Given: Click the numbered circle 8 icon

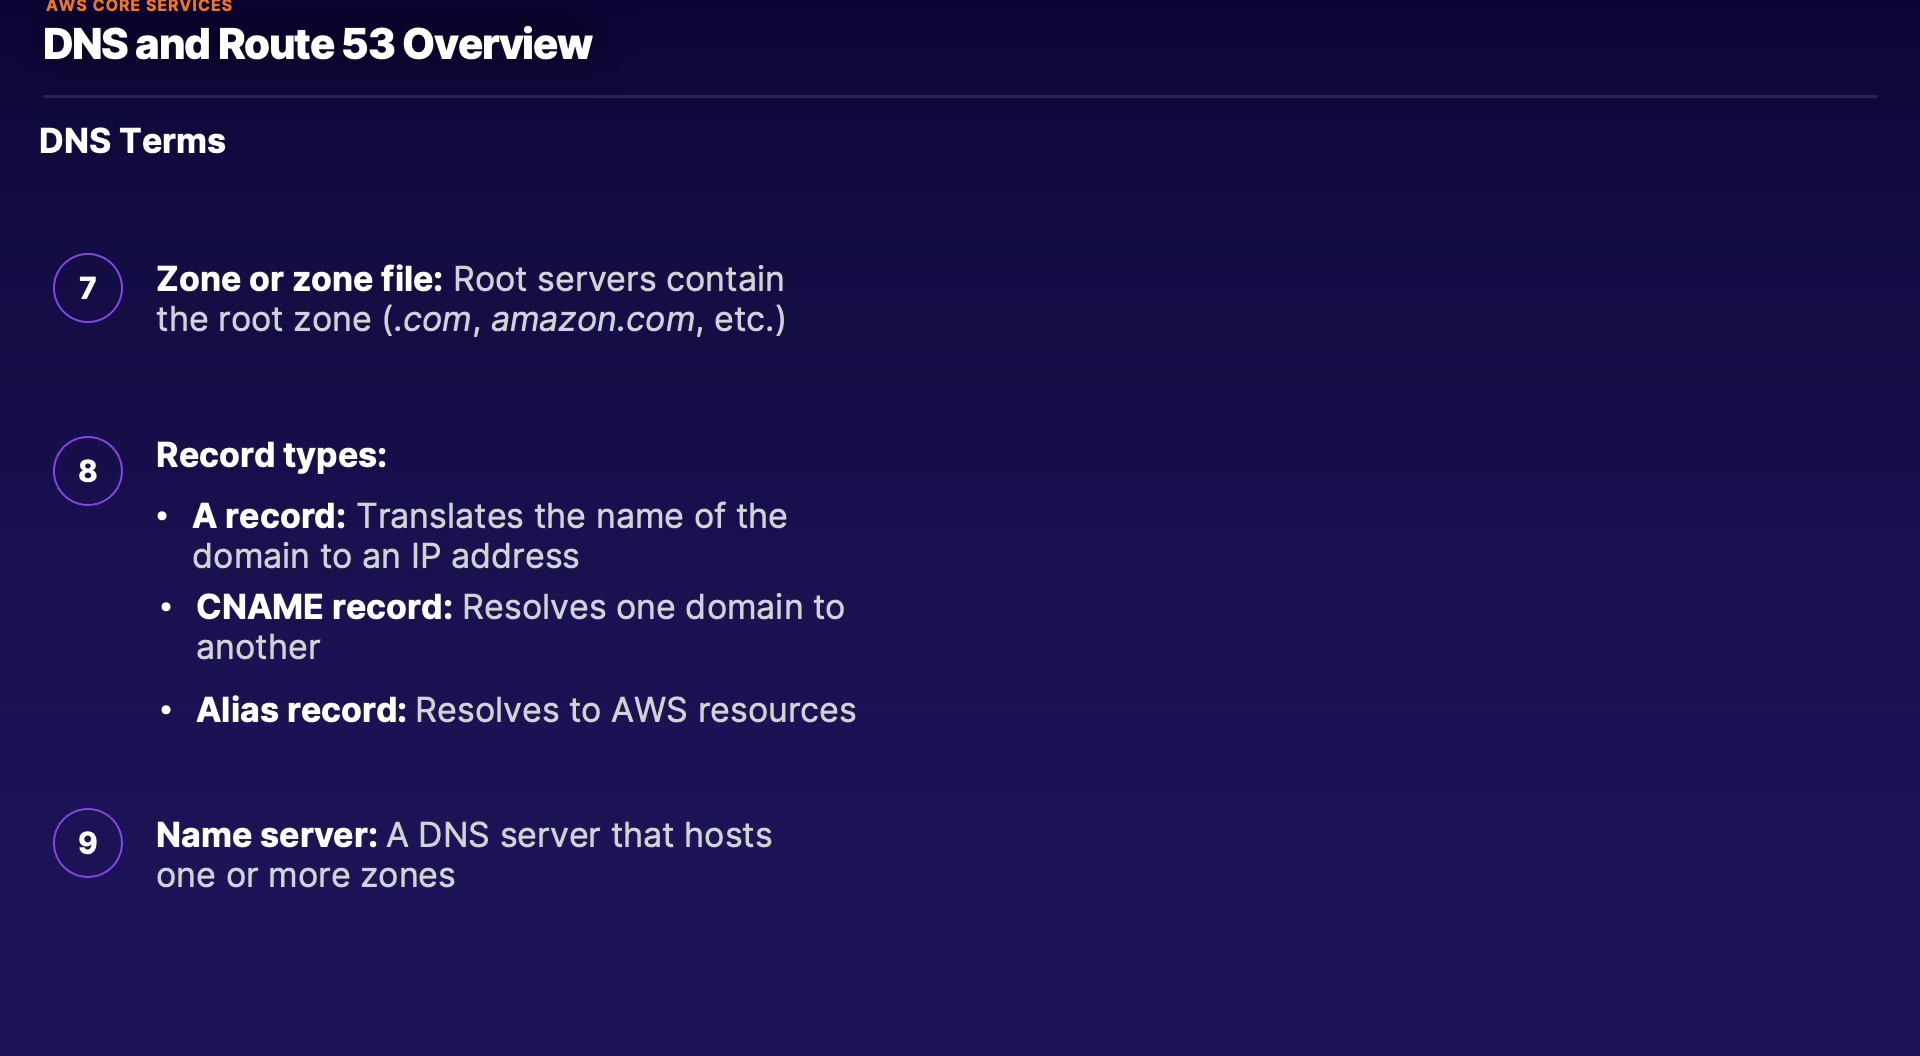Looking at the screenshot, I should tap(88, 471).
